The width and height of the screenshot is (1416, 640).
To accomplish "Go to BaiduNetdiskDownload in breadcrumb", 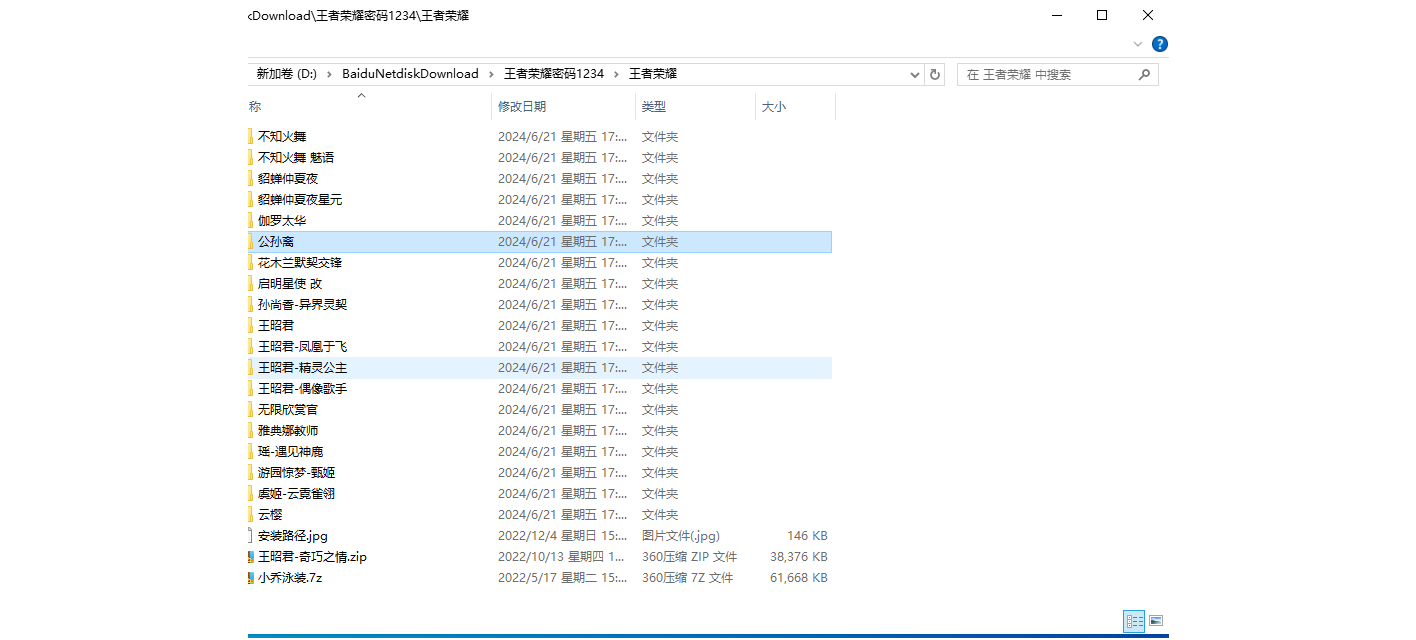I will pyautogui.click(x=410, y=74).
